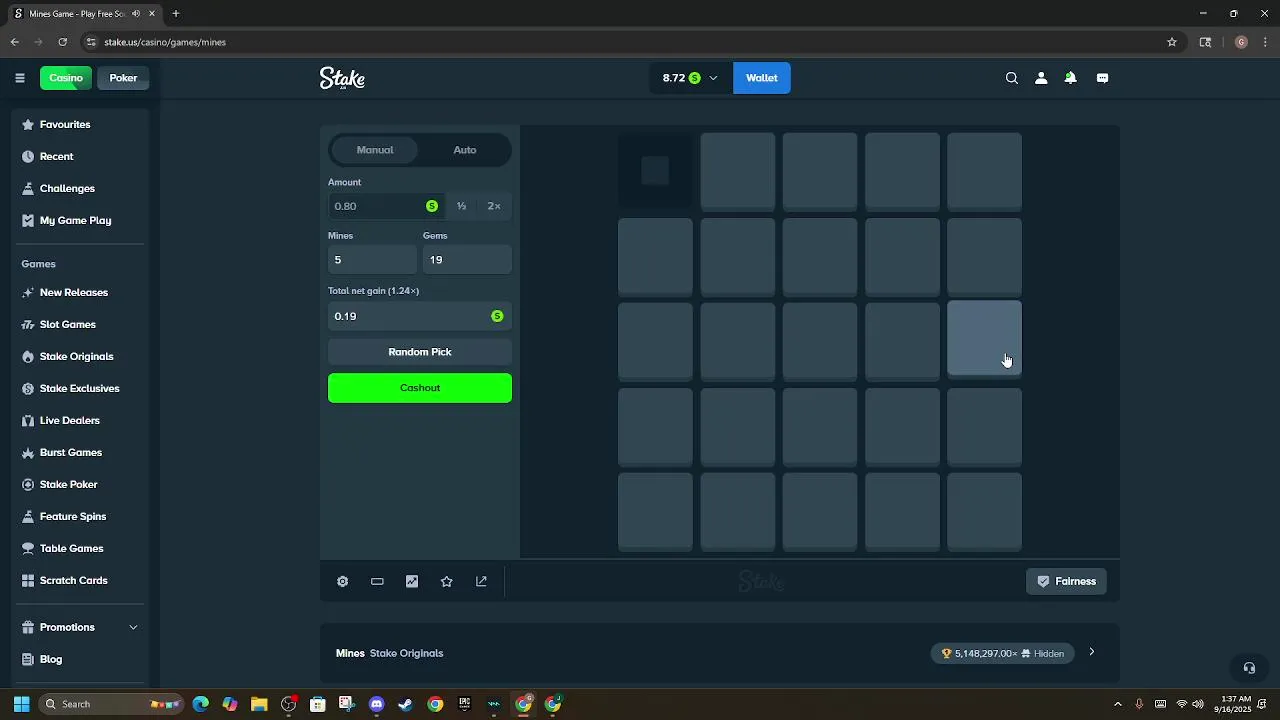Open game settings gear icon

[342, 581]
